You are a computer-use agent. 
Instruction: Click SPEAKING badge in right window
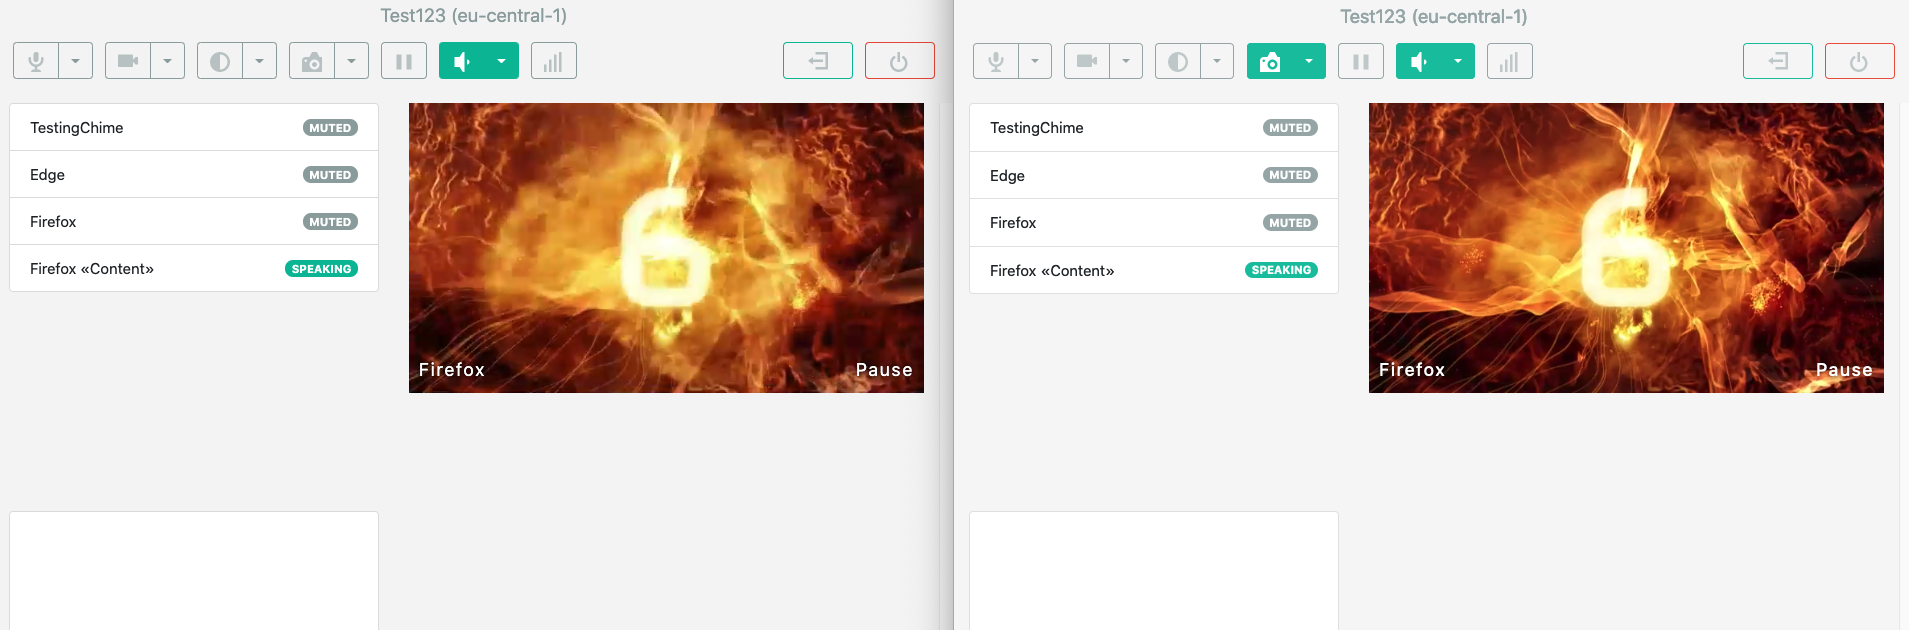tap(1281, 270)
